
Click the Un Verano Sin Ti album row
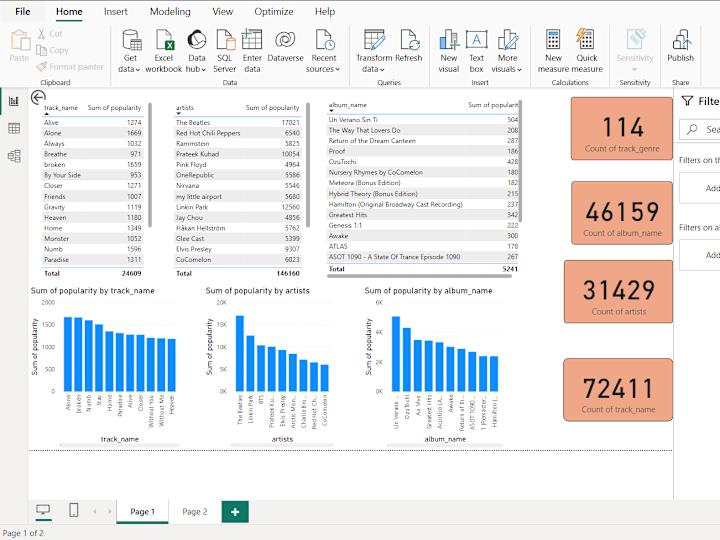click(x=423, y=119)
